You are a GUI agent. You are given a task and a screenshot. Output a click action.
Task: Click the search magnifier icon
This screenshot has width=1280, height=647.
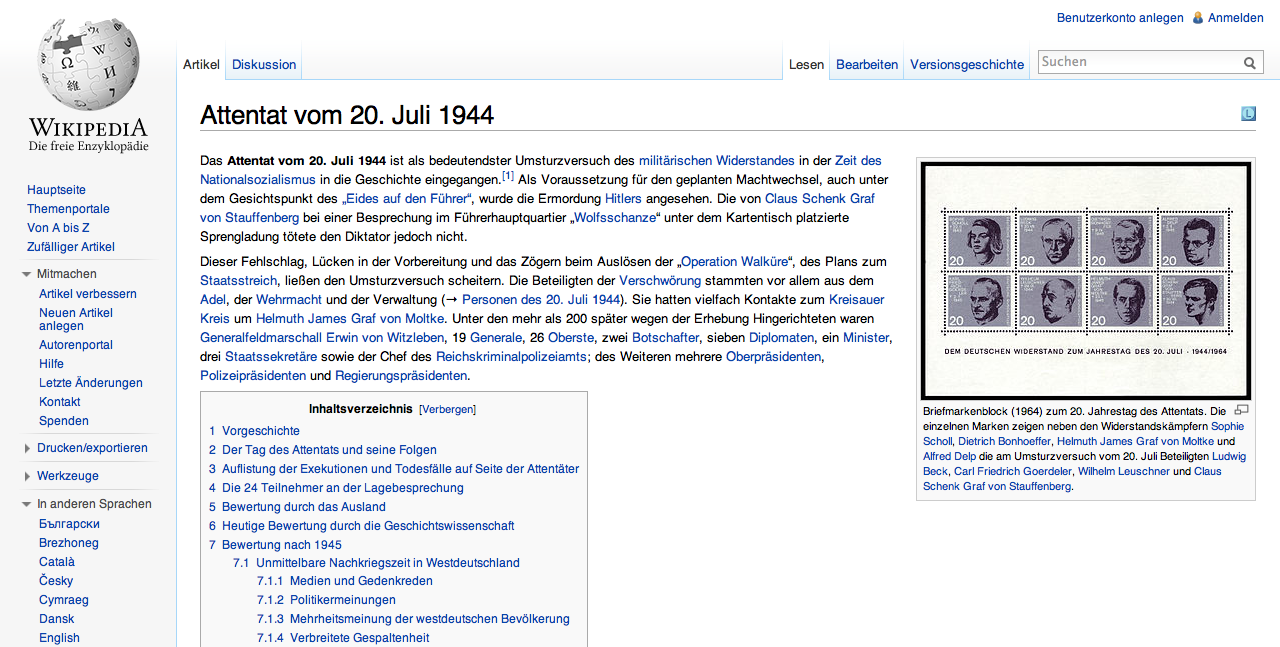pos(1250,62)
